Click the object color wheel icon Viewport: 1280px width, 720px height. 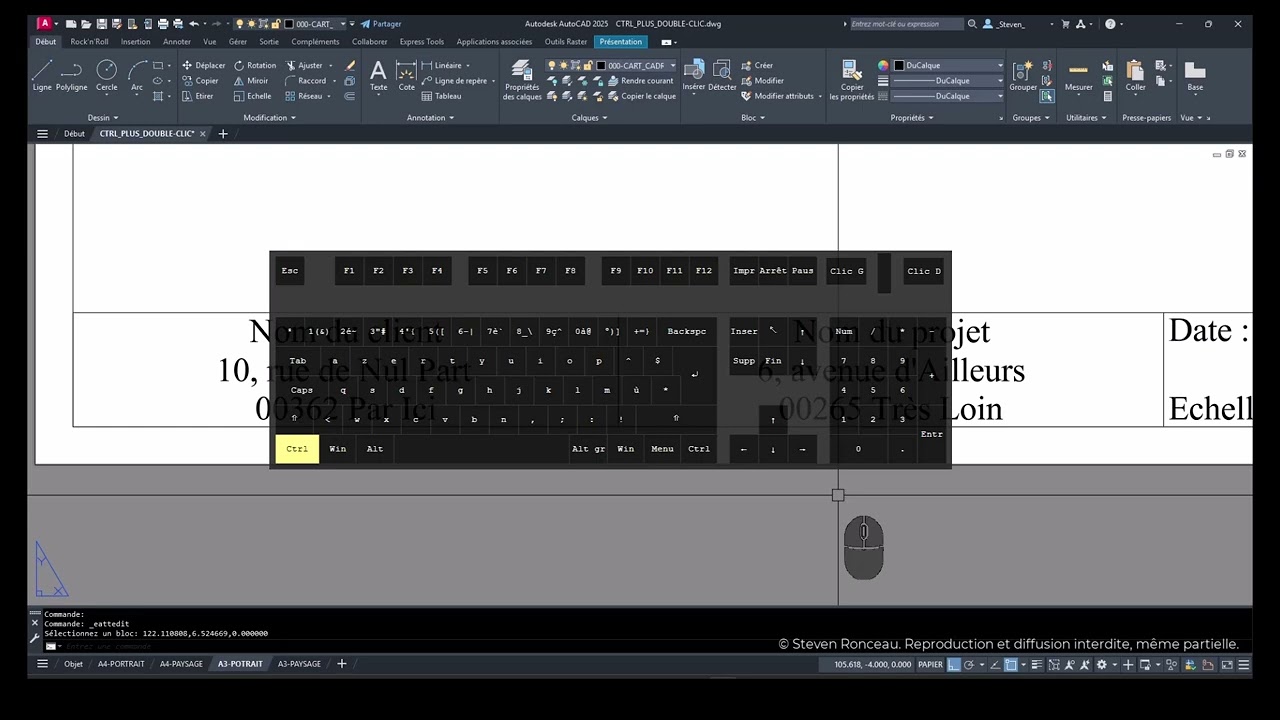point(883,66)
